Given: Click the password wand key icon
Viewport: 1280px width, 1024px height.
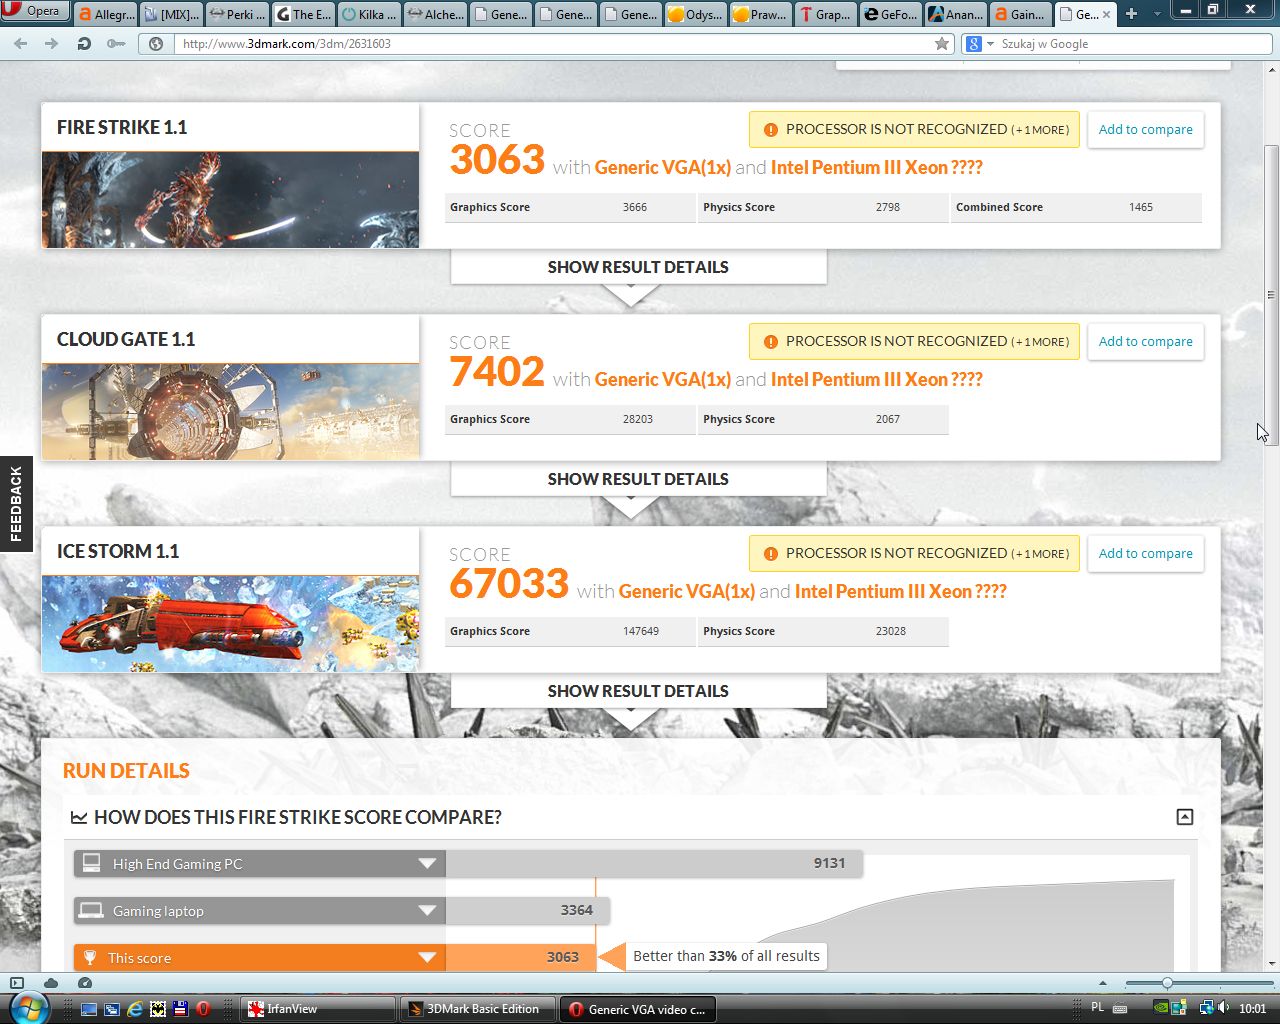Looking at the screenshot, I should point(117,44).
